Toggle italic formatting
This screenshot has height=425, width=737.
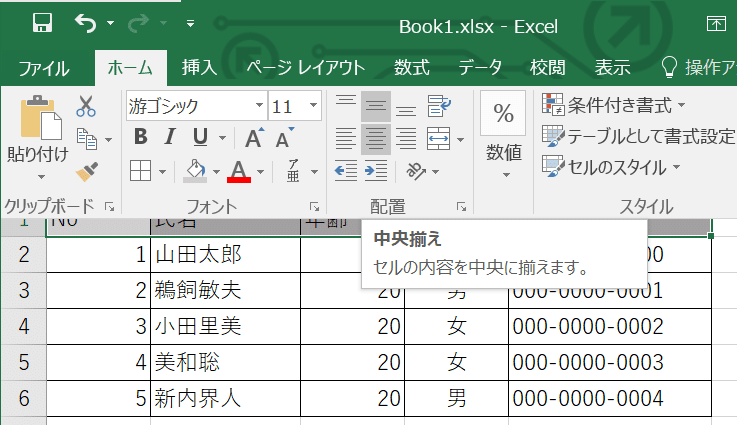[x=170, y=137]
